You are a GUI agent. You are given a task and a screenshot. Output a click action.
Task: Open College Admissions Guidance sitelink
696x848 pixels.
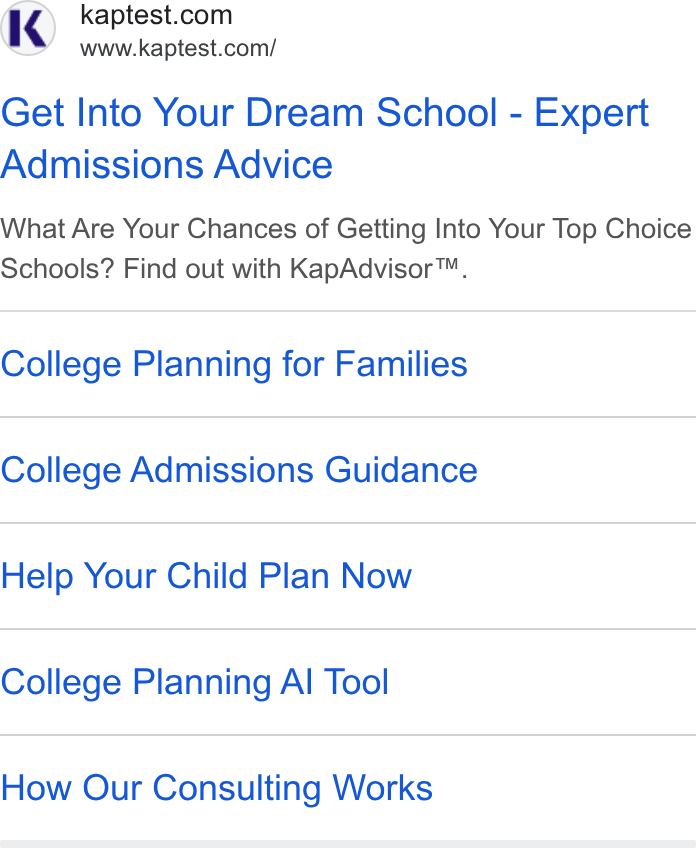pyautogui.click(x=239, y=470)
